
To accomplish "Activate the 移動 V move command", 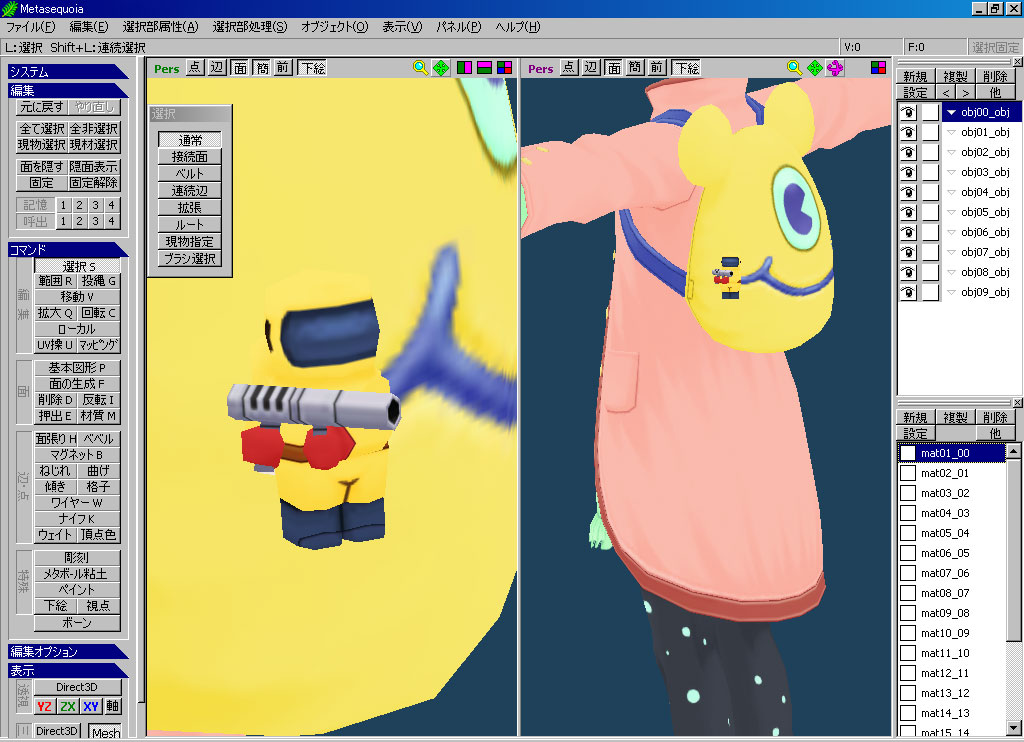I will (x=77, y=297).
